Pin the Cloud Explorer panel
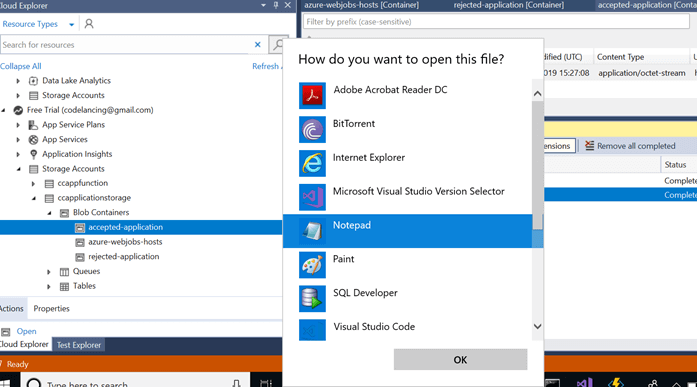The image size is (697, 387). [276, 5]
